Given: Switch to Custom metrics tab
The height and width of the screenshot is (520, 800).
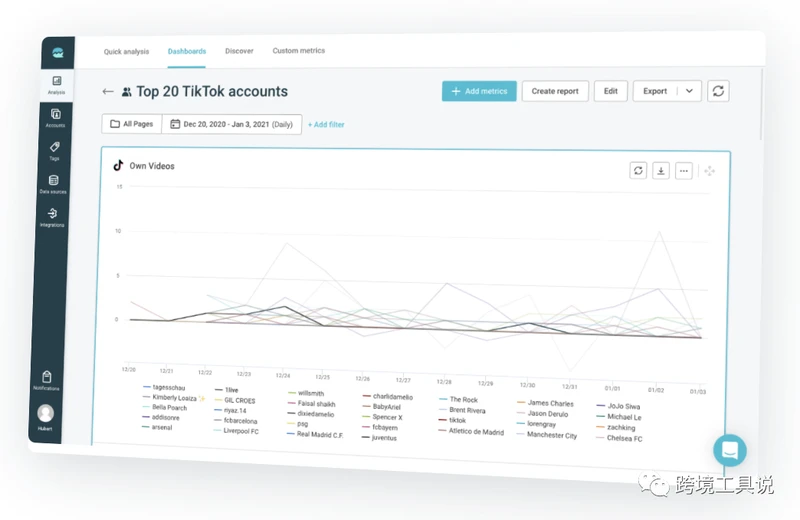Looking at the screenshot, I should pos(298,51).
